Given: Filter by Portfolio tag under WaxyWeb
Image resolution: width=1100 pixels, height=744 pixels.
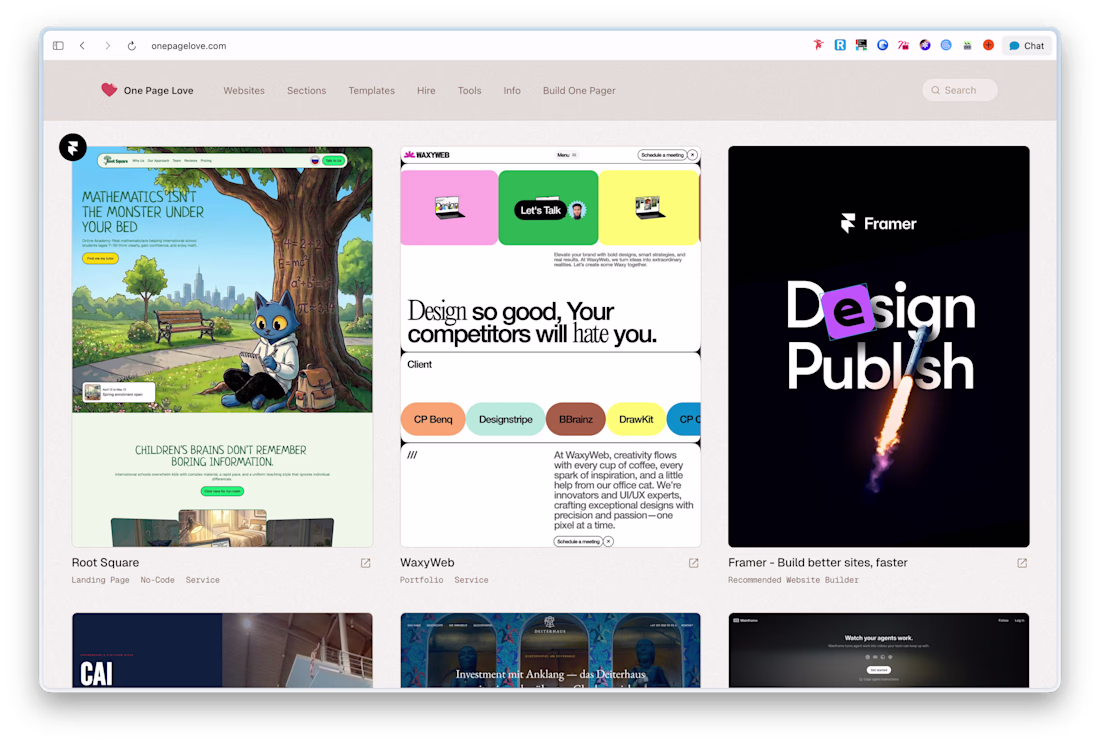Looking at the screenshot, I should click(422, 580).
